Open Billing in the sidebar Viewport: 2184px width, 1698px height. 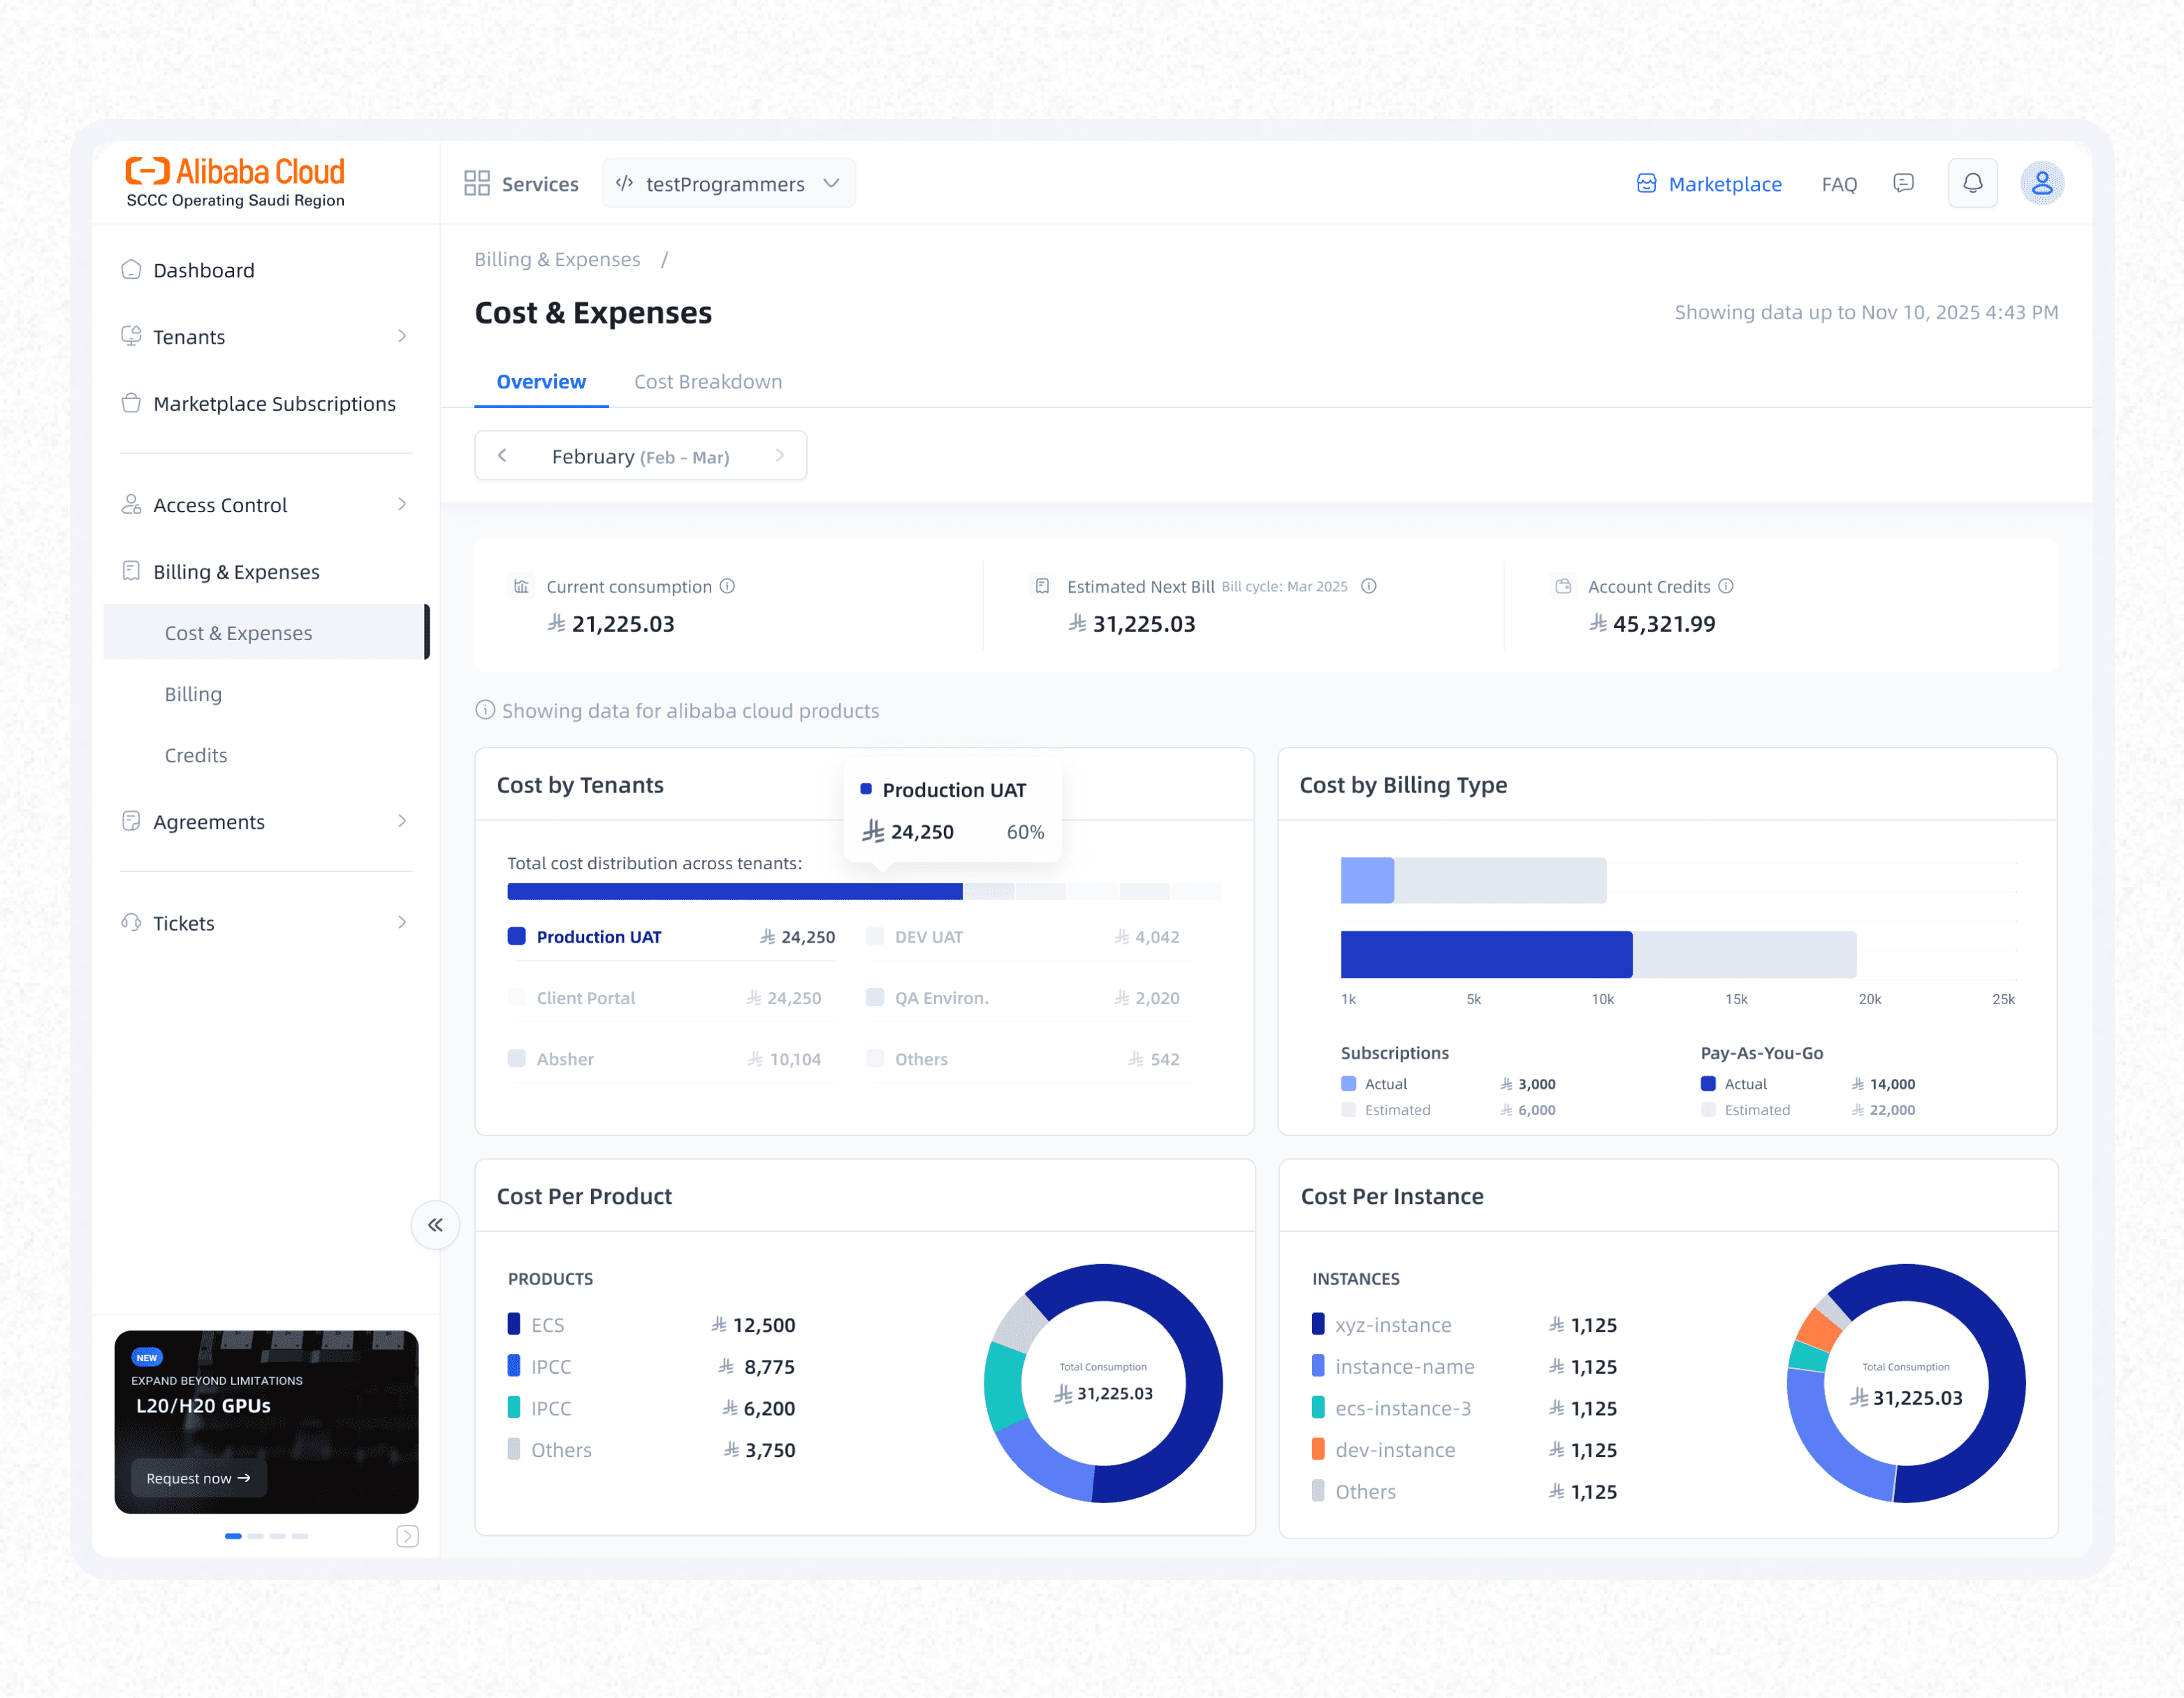pyautogui.click(x=193, y=694)
